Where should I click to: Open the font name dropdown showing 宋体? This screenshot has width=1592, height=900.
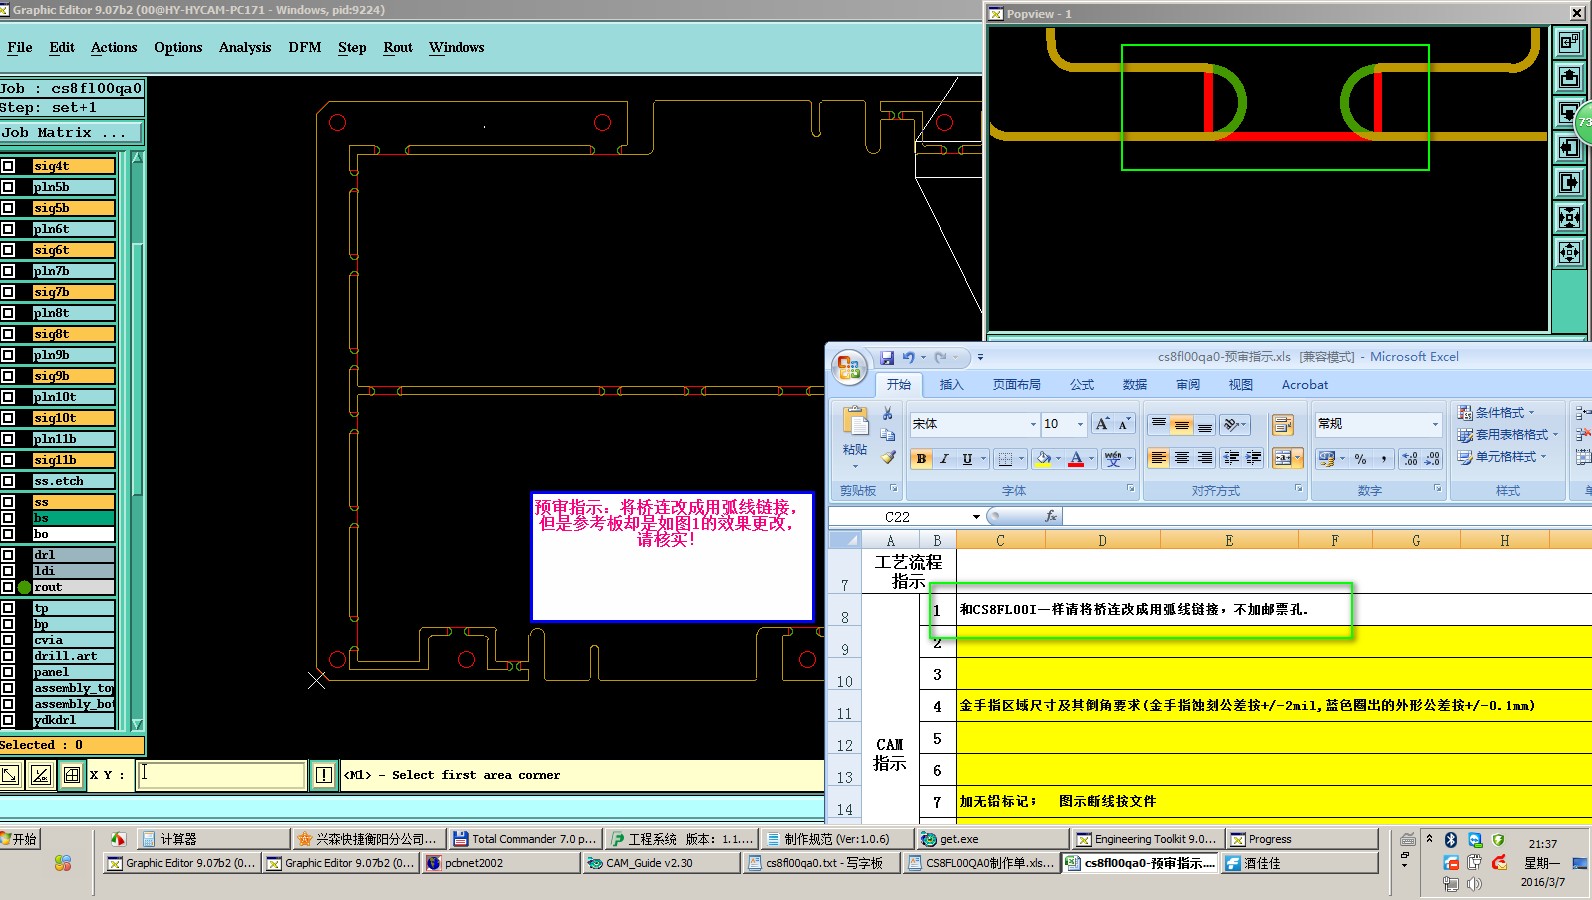click(1033, 424)
